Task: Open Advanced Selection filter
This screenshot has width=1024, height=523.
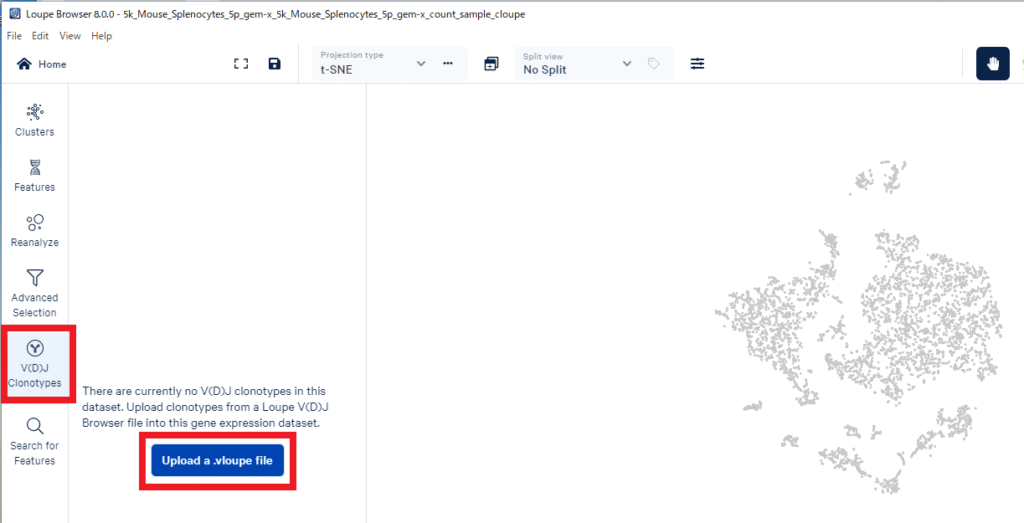Action: point(34,291)
